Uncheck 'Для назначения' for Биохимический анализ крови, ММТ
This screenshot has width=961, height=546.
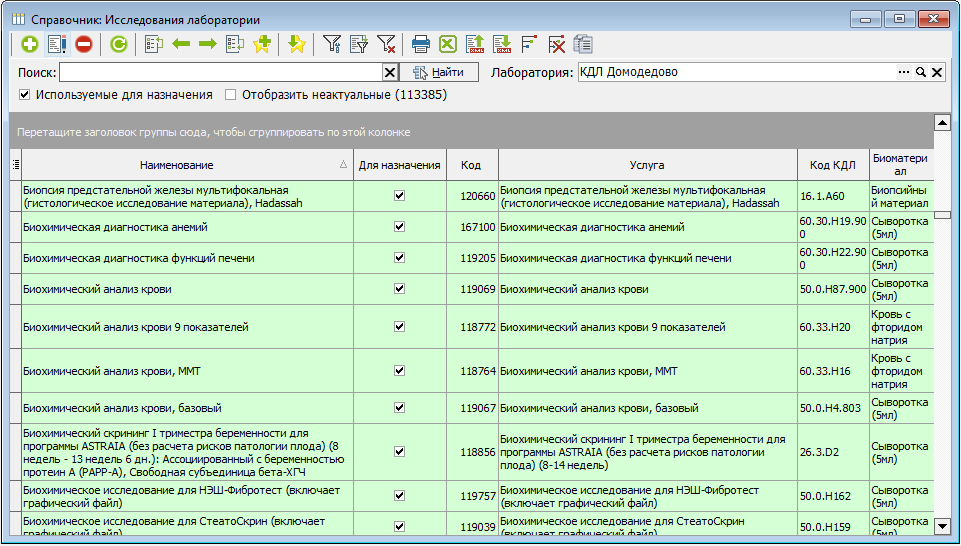400,370
